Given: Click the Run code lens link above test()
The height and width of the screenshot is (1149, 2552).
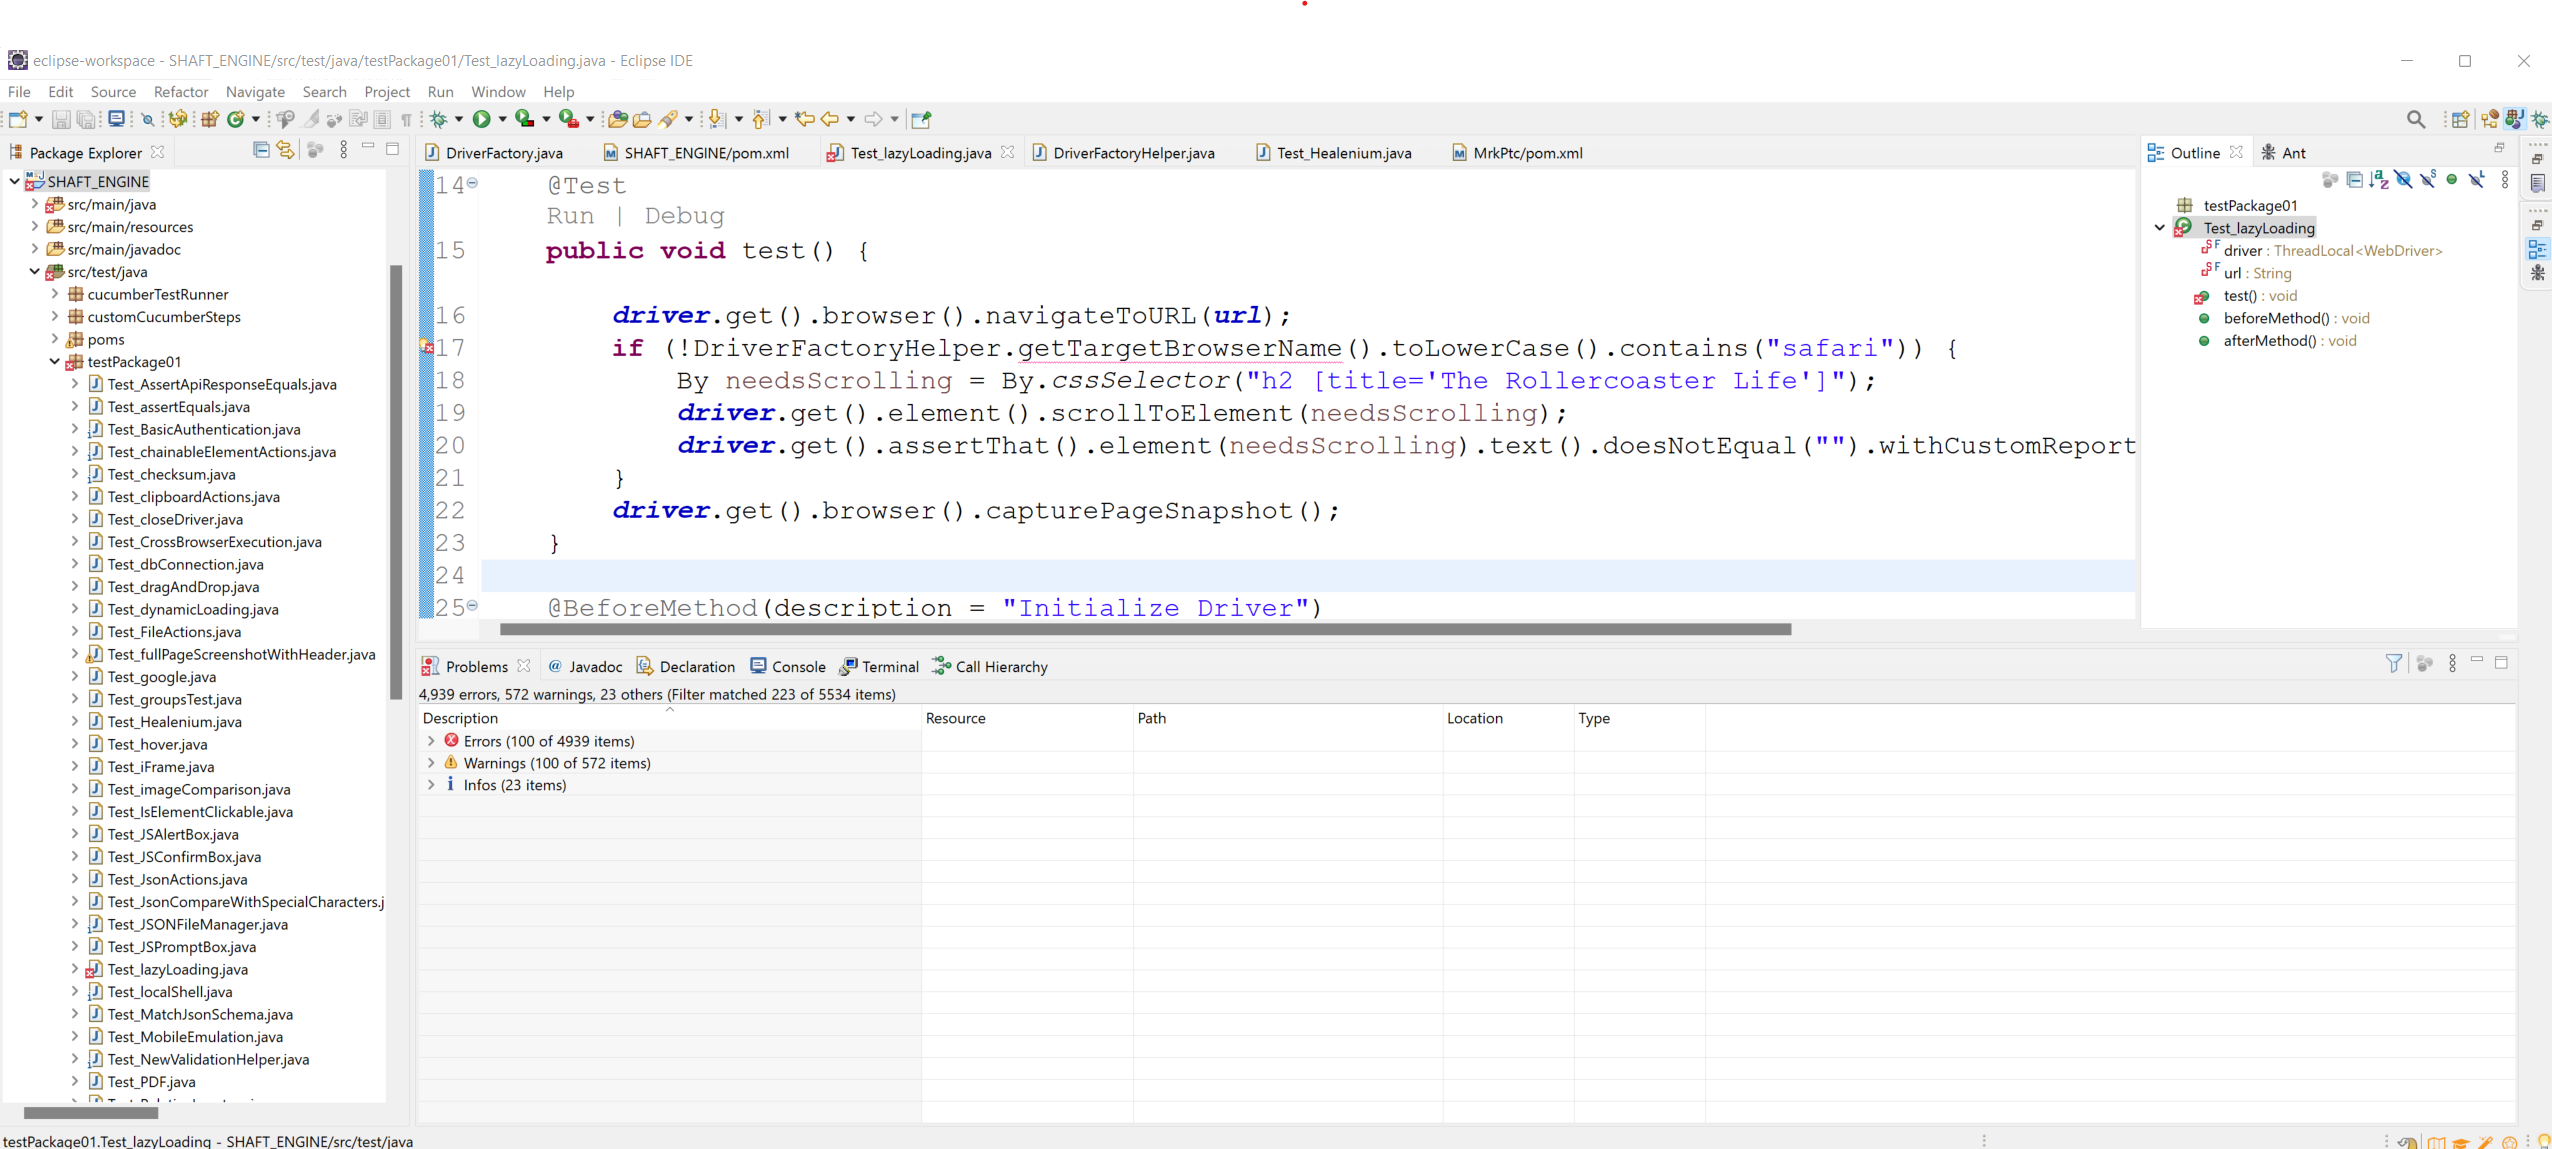Looking at the screenshot, I should [x=570, y=216].
